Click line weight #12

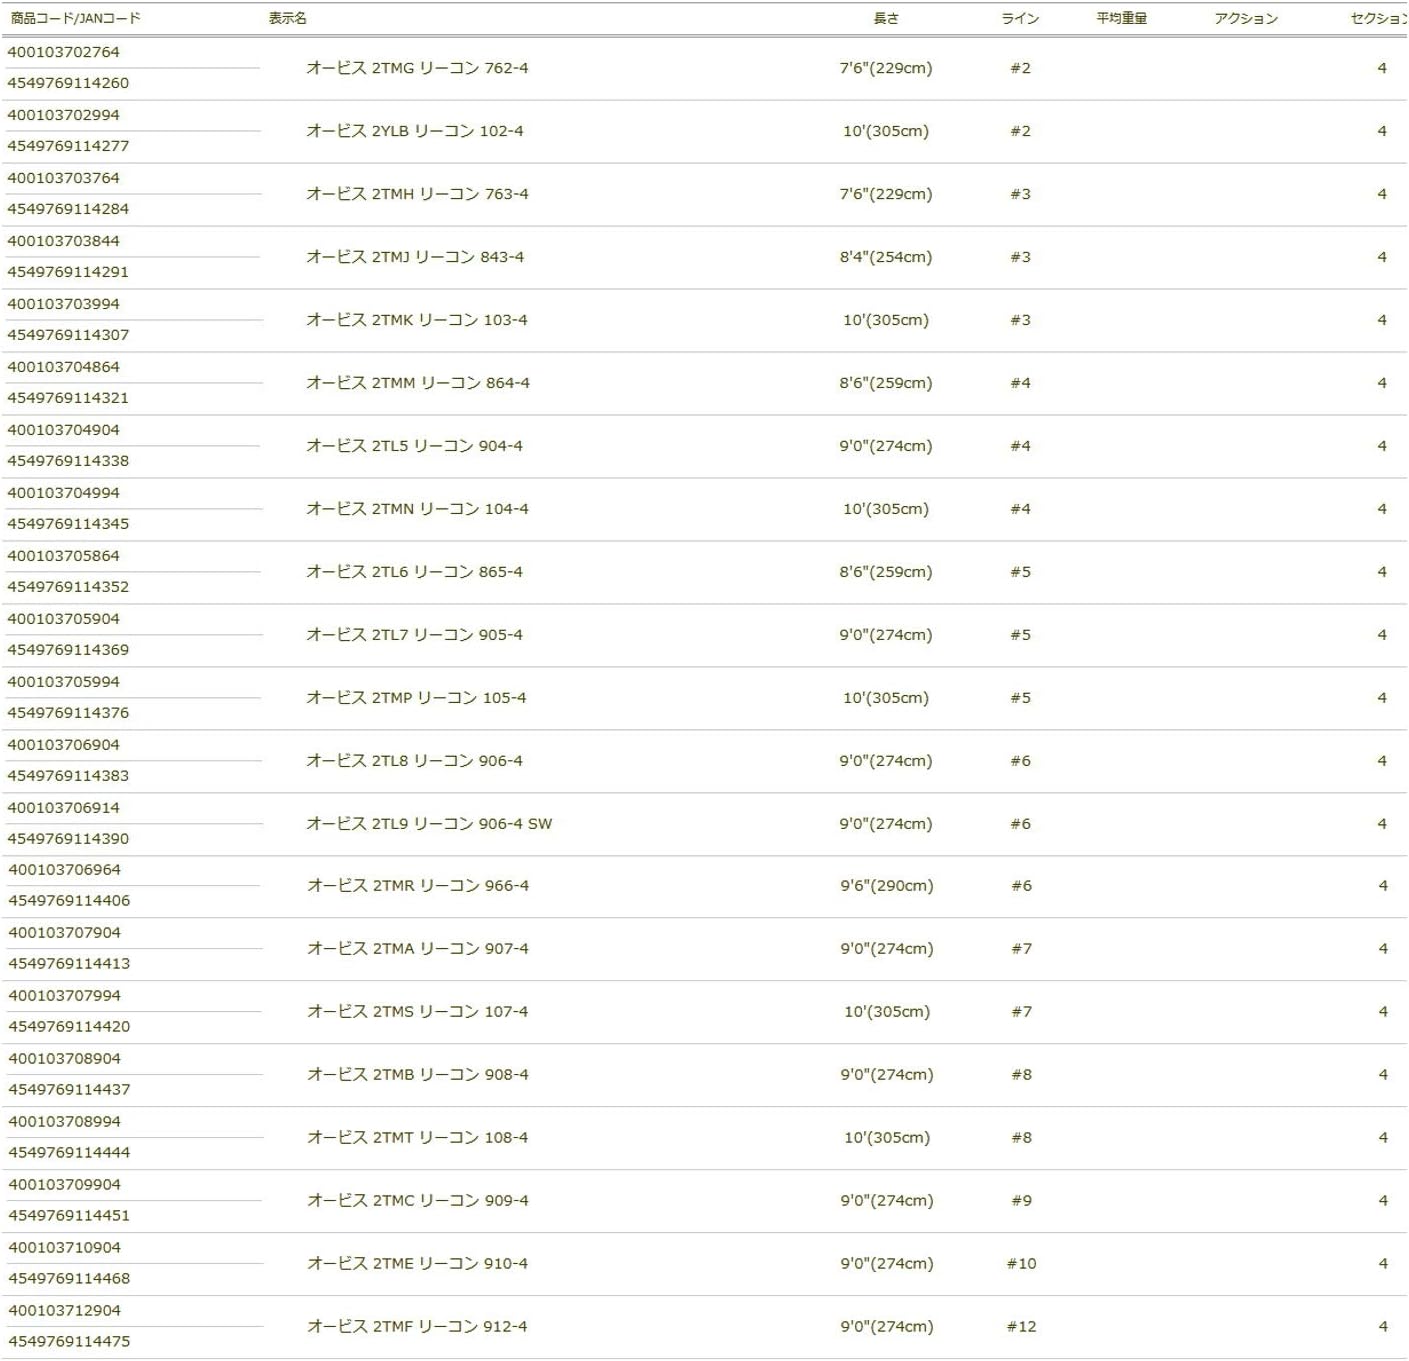pos(1021,1327)
